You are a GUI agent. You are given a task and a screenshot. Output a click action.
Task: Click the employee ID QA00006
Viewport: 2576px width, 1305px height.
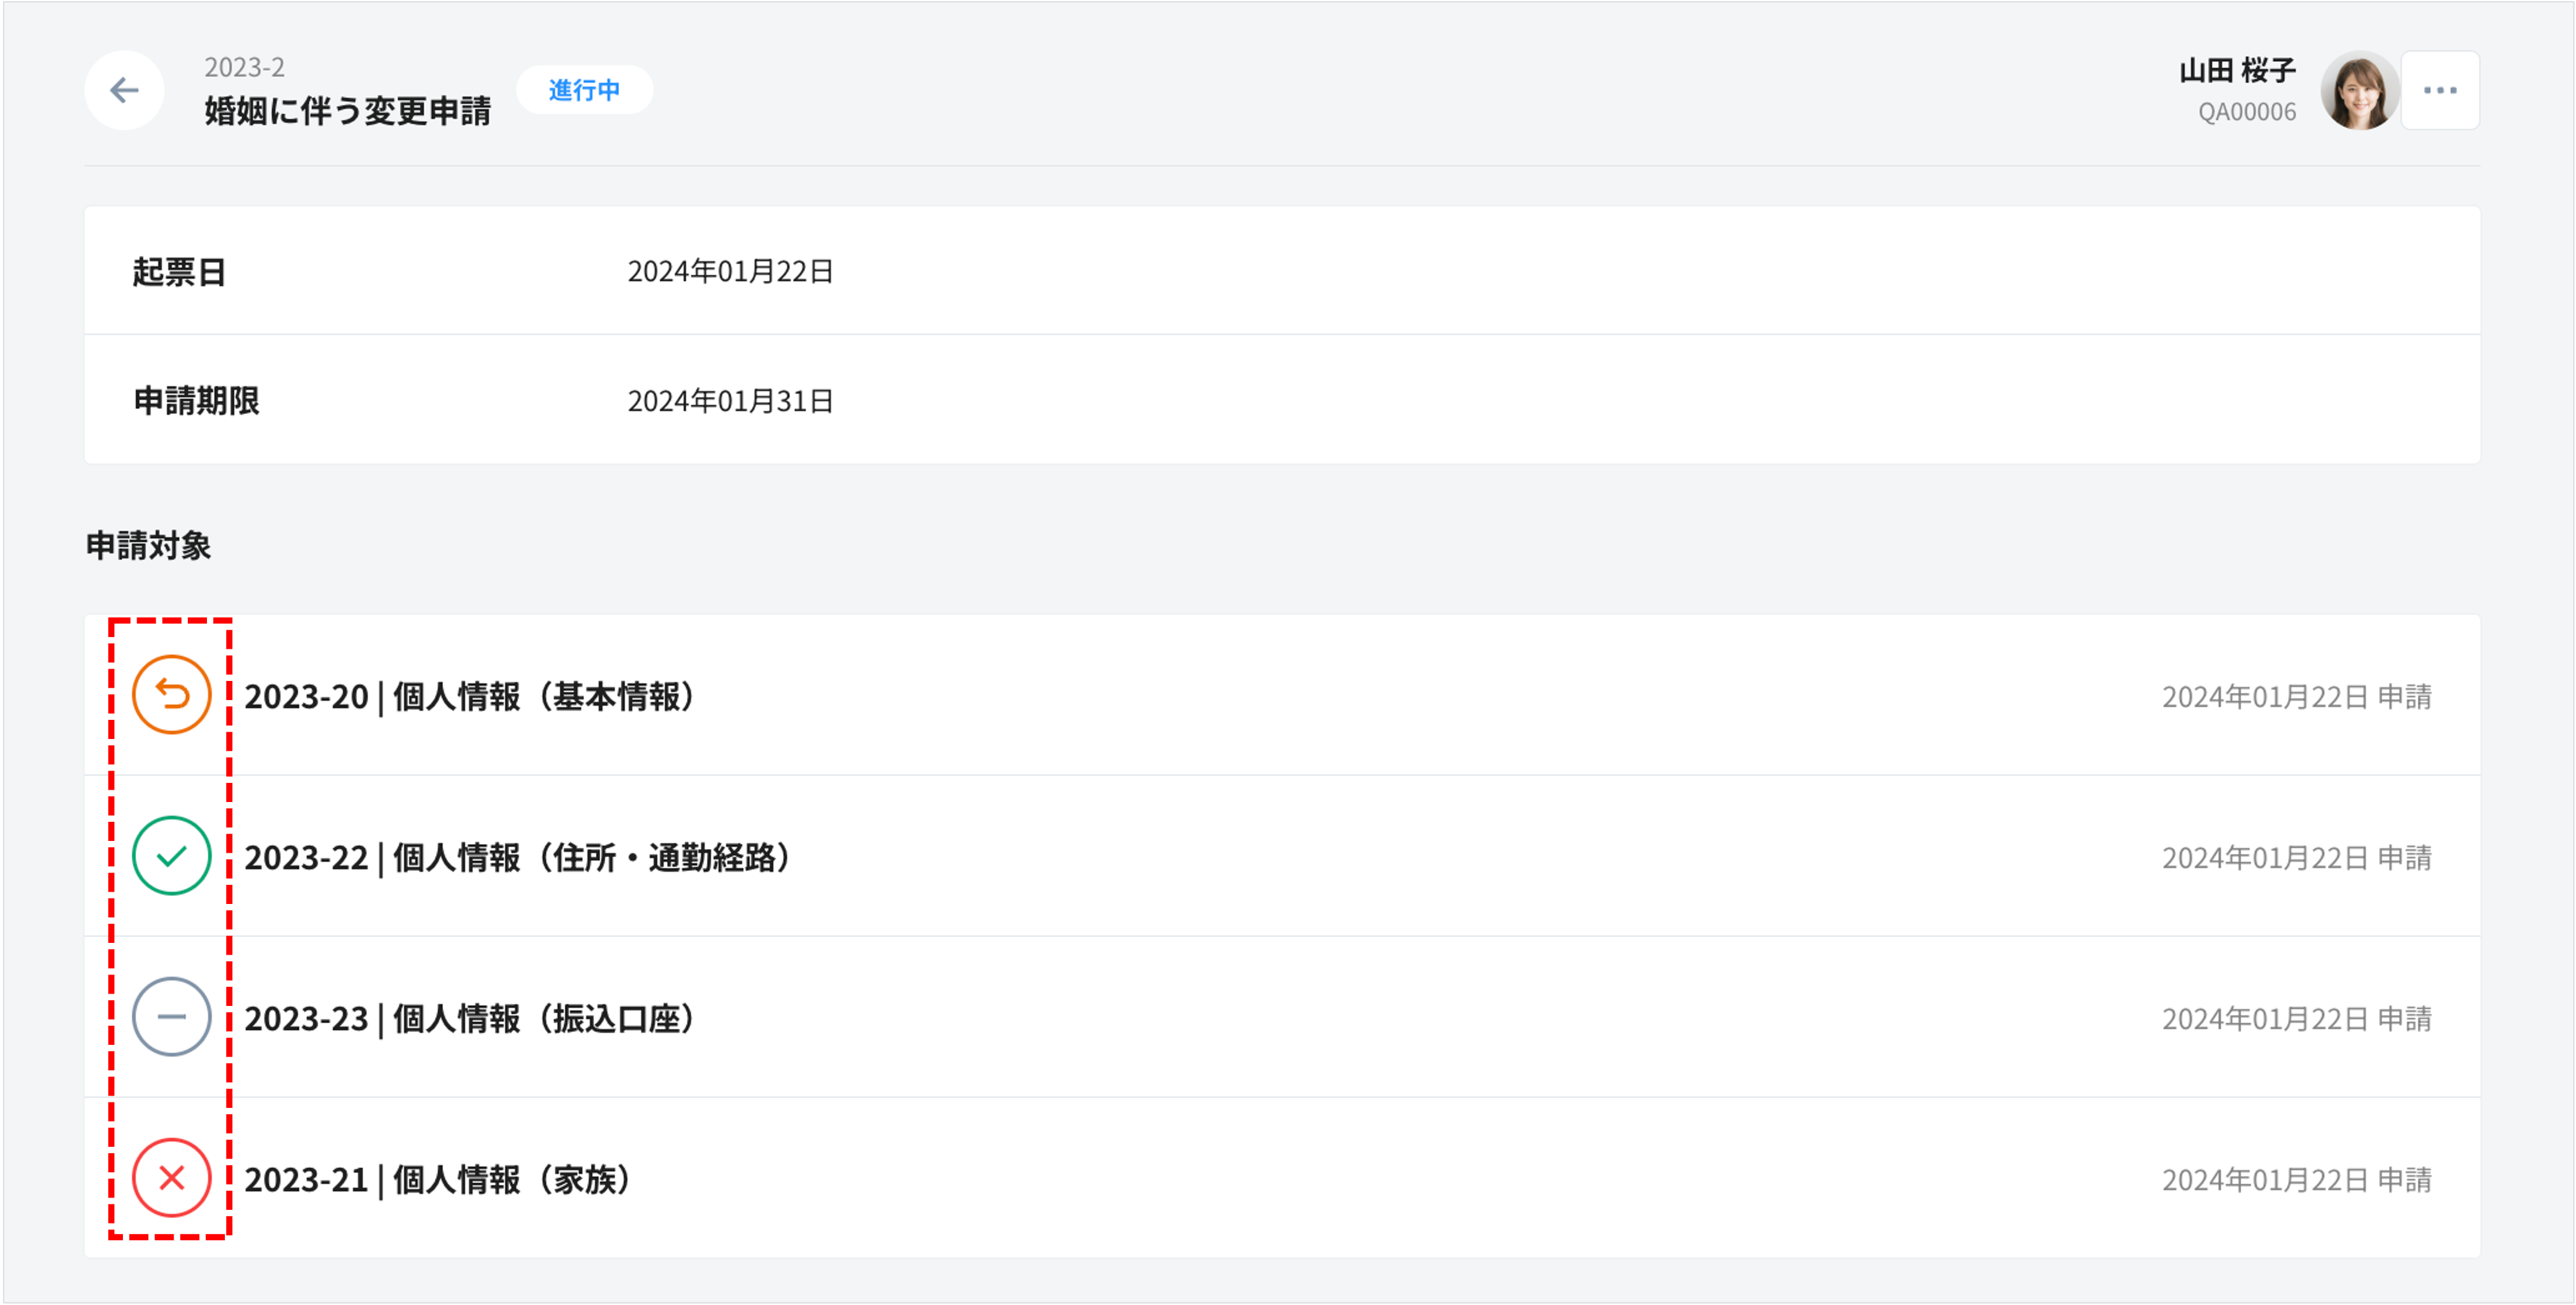(2246, 112)
